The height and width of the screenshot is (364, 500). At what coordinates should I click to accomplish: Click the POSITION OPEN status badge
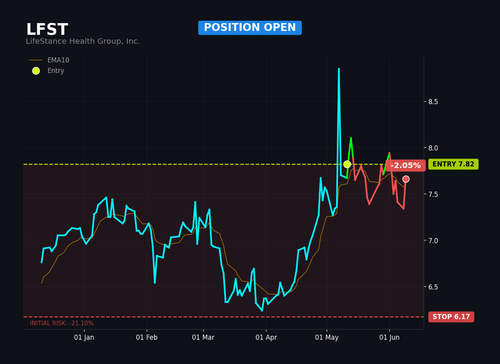click(250, 28)
